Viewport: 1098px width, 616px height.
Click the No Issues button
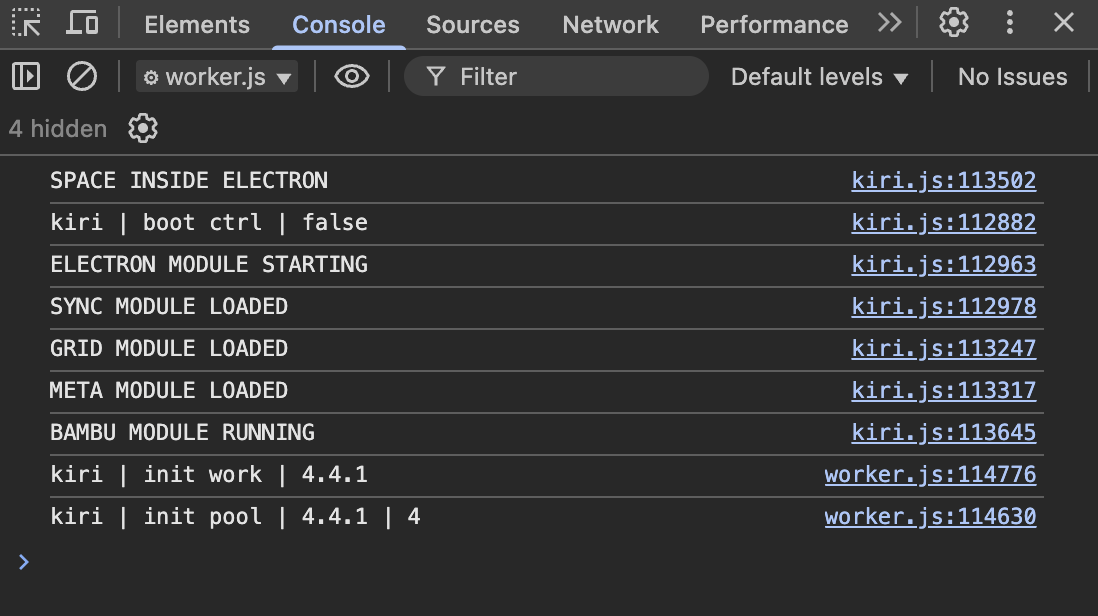tap(1012, 77)
